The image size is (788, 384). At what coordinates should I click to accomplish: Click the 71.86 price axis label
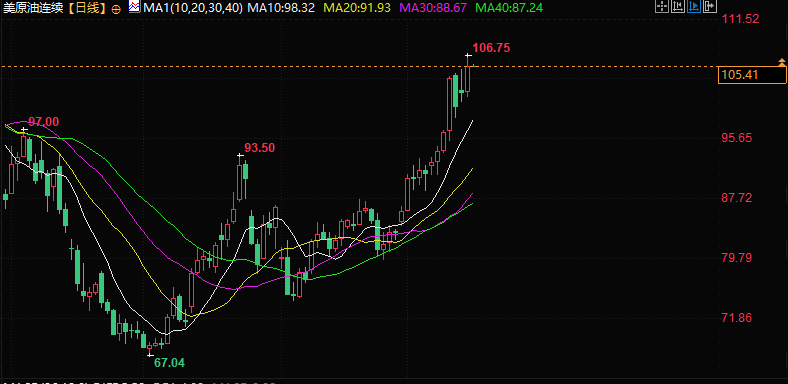(737, 318)
